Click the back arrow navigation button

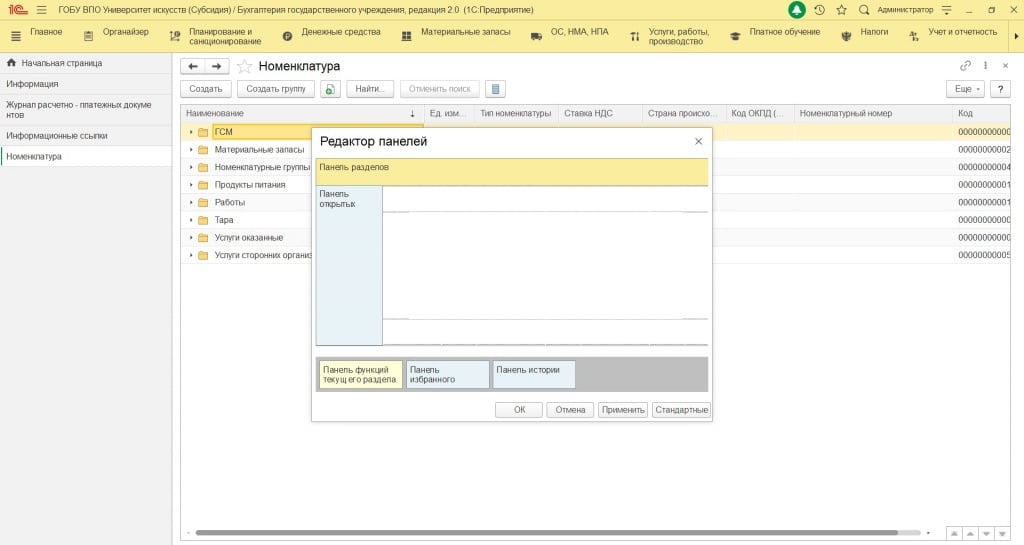coord(192,66)
